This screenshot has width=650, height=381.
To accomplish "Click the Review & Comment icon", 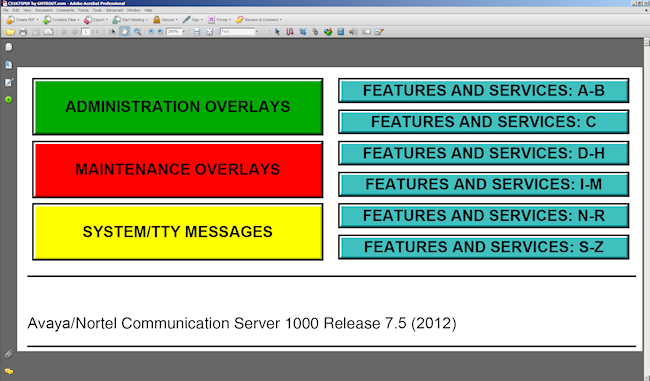I will tap(240, 19).
